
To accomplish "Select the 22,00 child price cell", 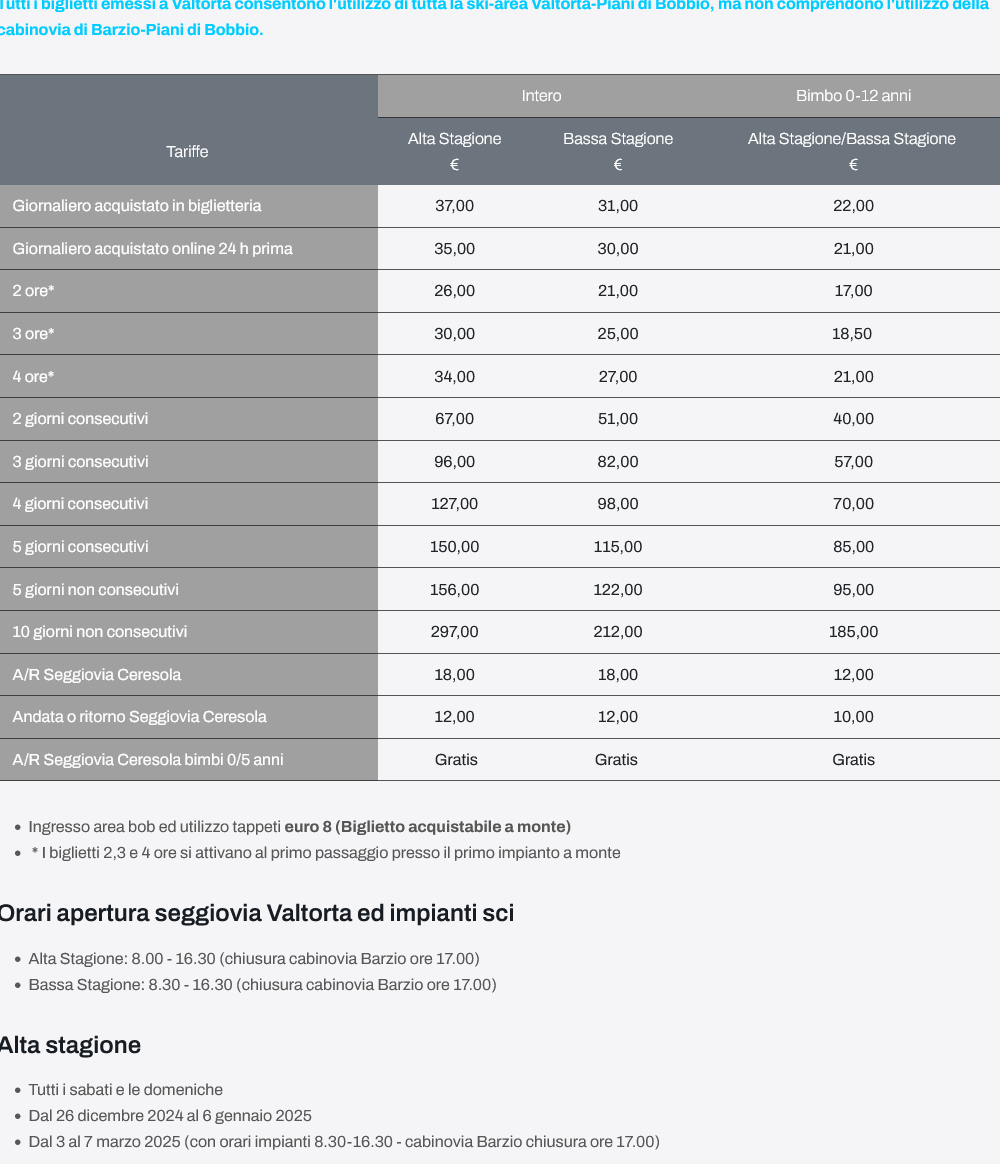I will tap(853, 206).
